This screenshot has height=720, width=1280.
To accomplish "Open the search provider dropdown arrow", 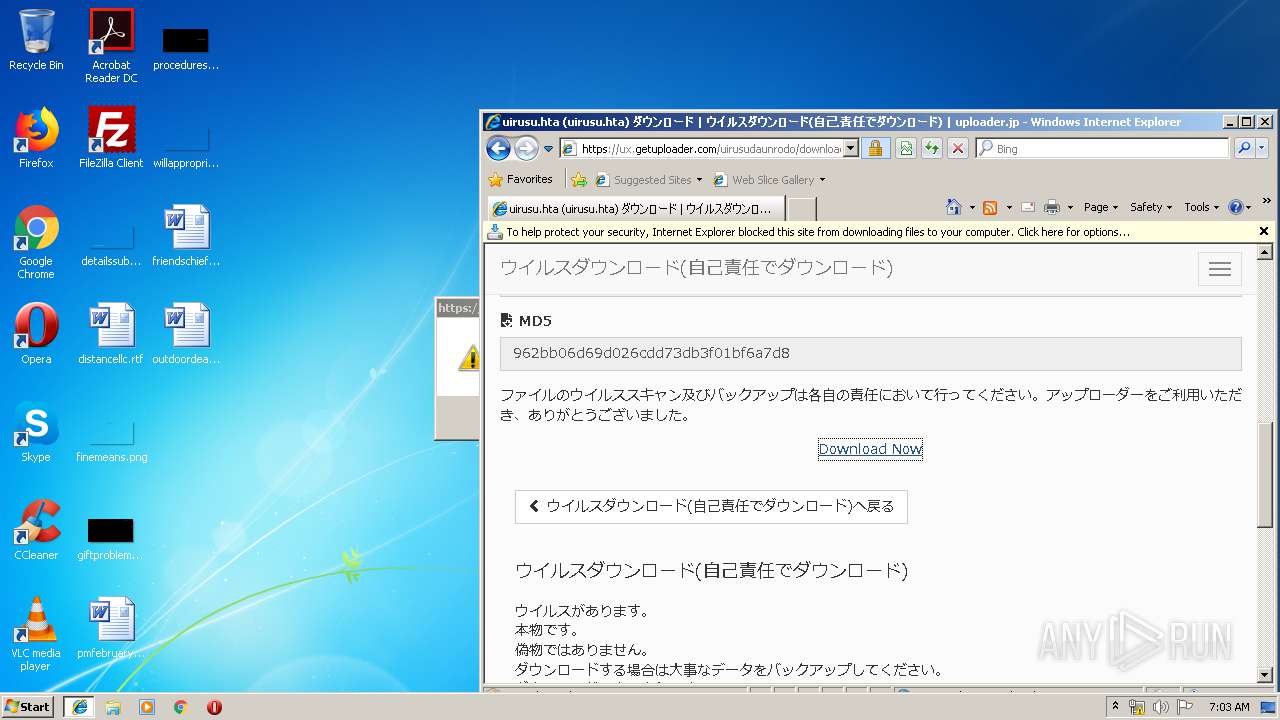I will click(1261, 148).
